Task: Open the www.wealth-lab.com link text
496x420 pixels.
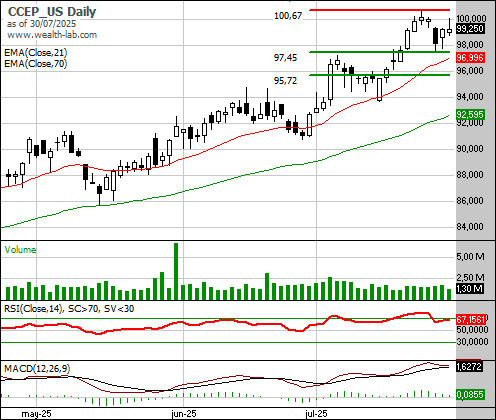Action: click(52, 35)
